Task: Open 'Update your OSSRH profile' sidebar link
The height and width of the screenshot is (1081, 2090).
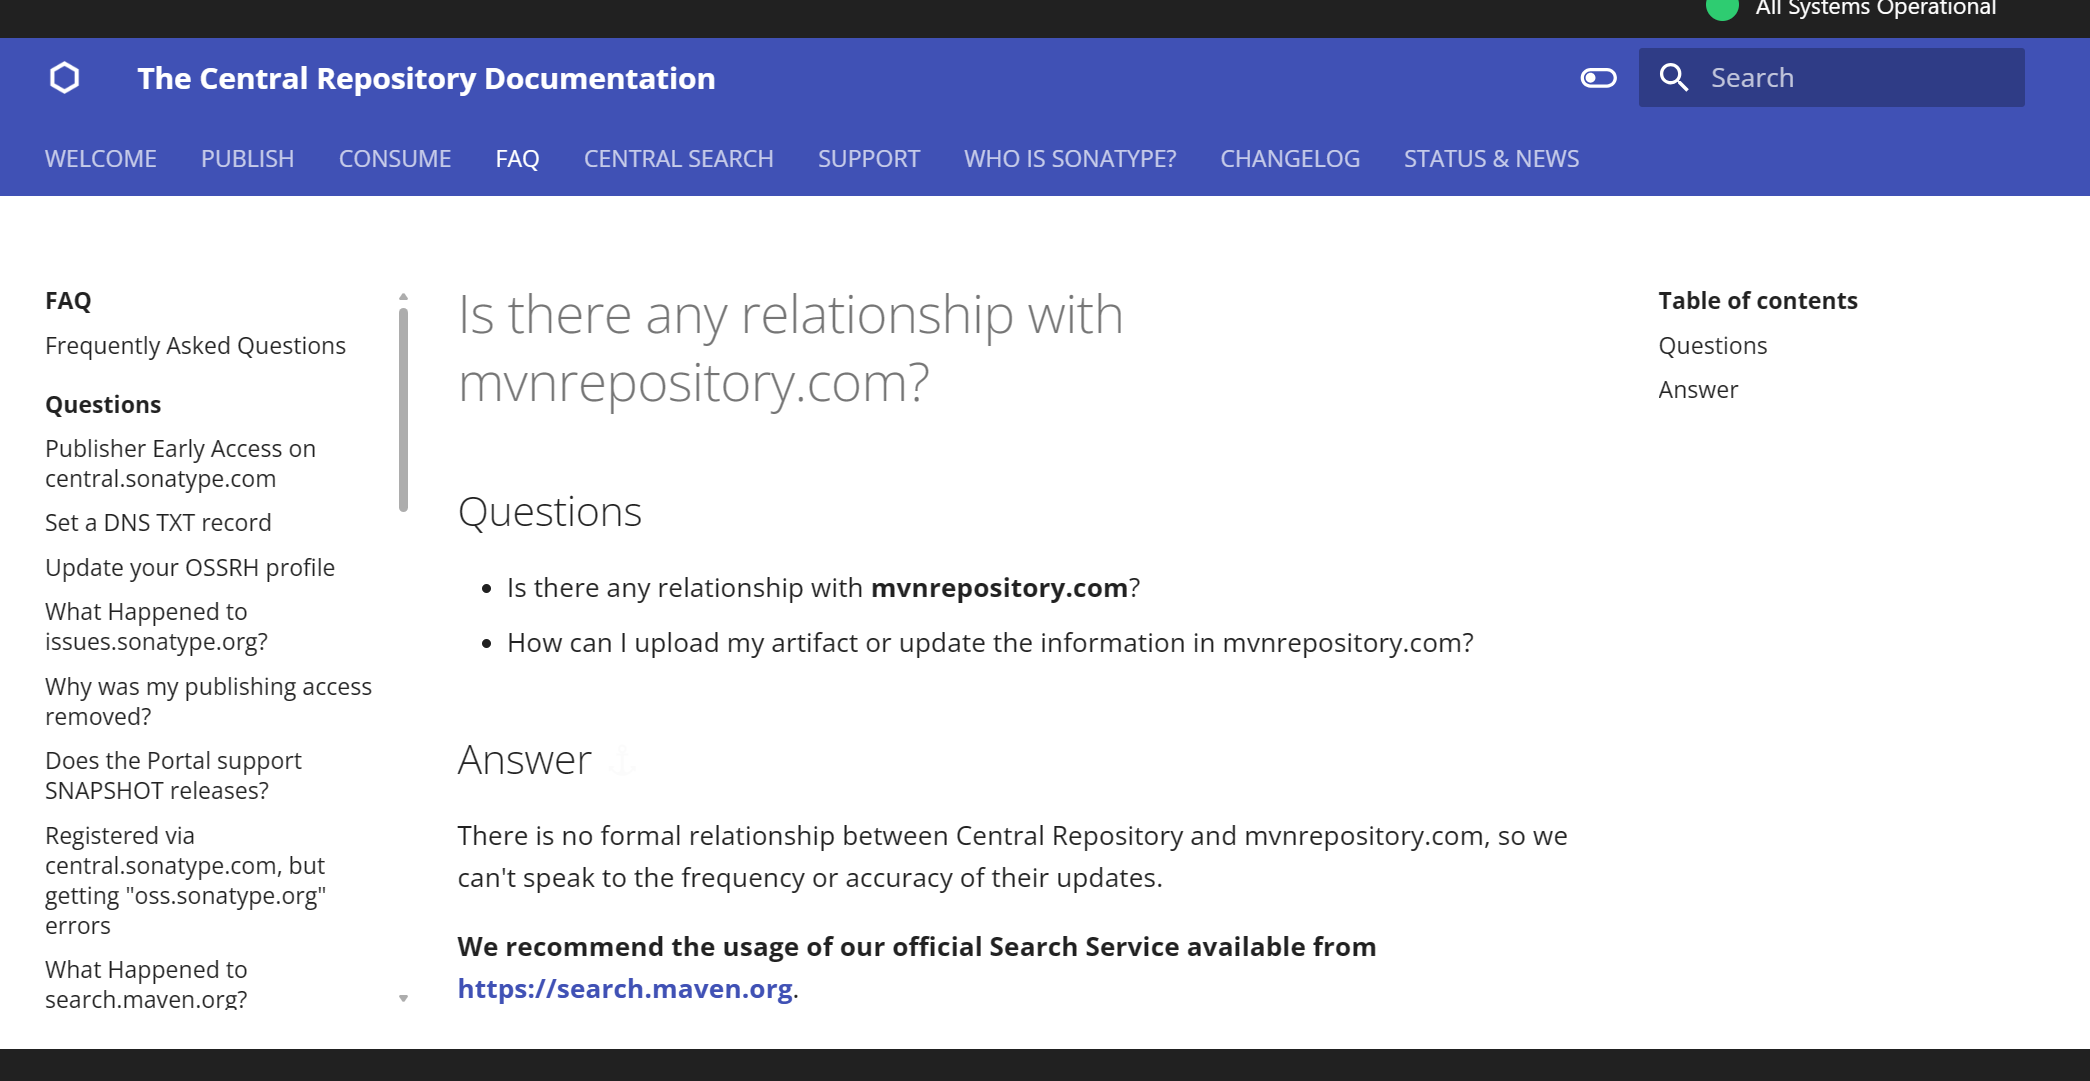Action: pos(190,568)
